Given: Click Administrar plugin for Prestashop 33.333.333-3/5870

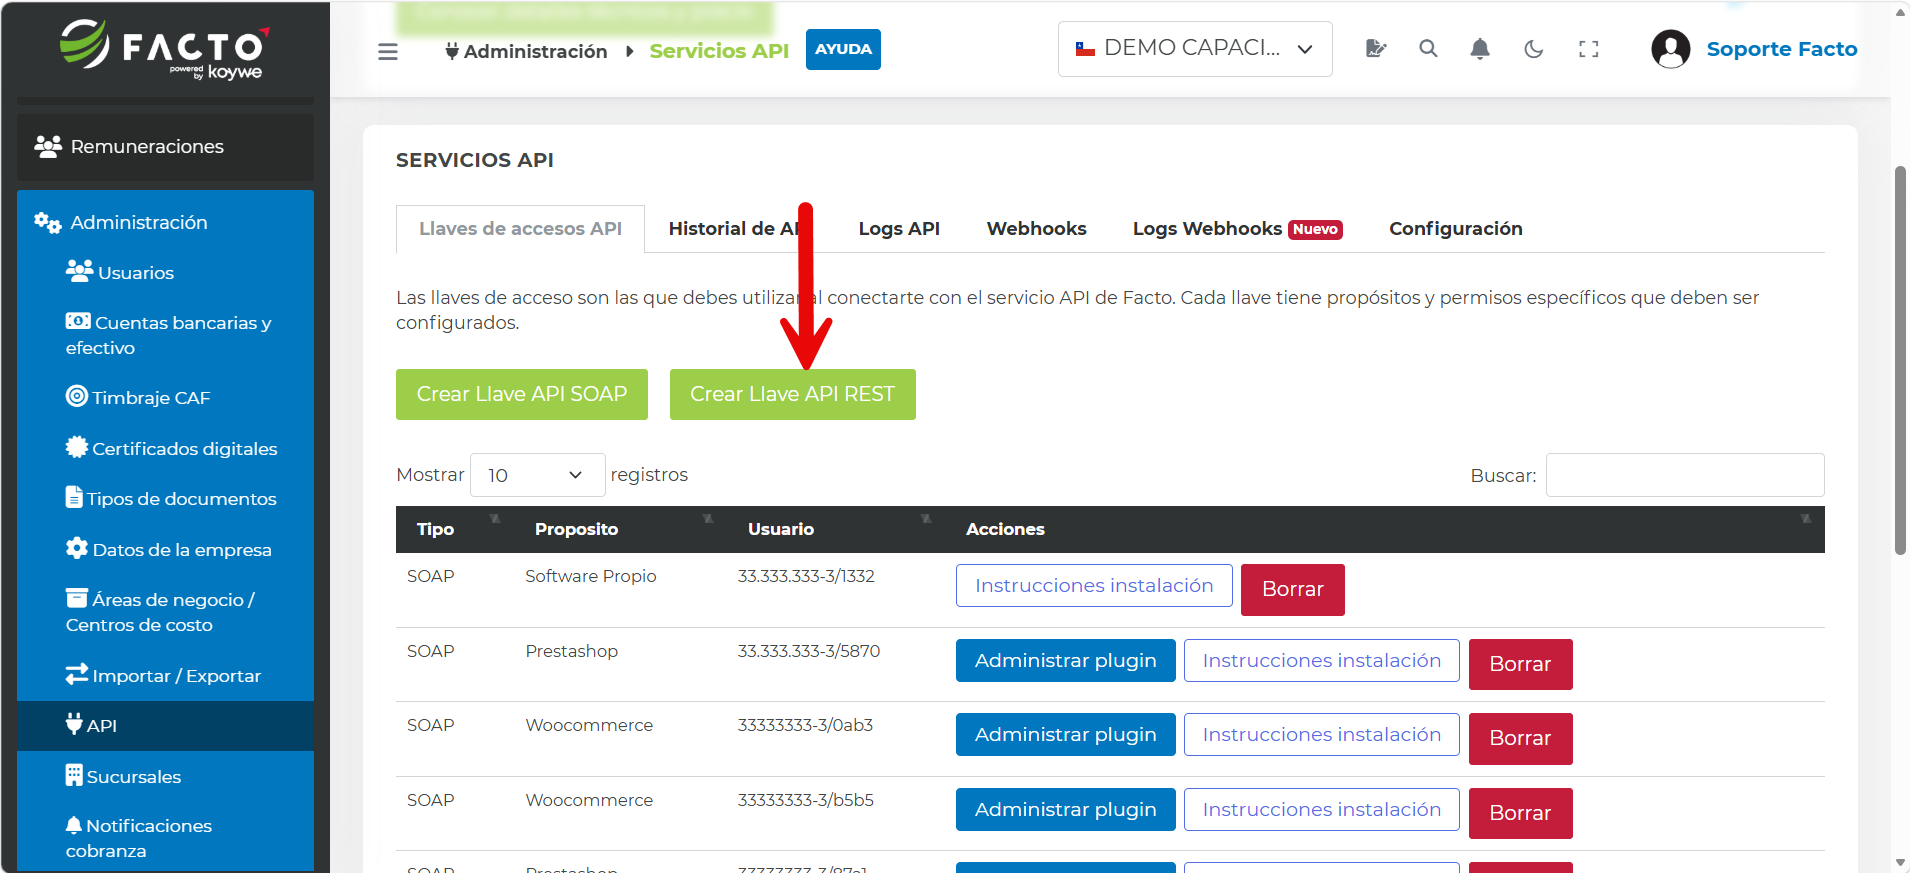Looking at the screenshot, I should point(1066,660).
